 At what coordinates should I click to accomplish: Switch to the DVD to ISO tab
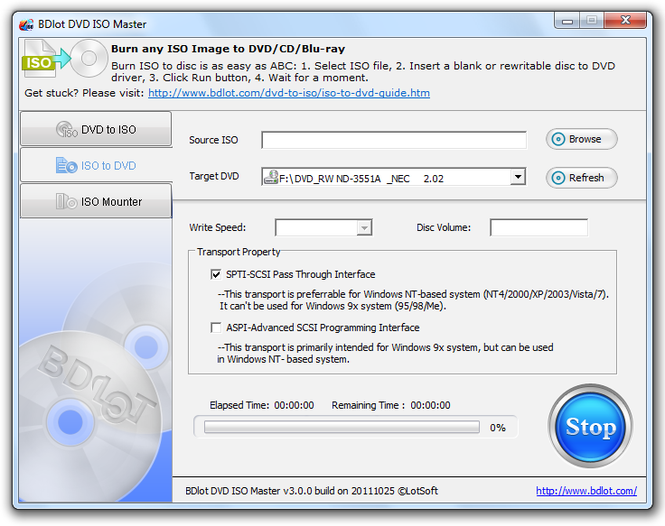pyautogui.click(x=96, y=129)
